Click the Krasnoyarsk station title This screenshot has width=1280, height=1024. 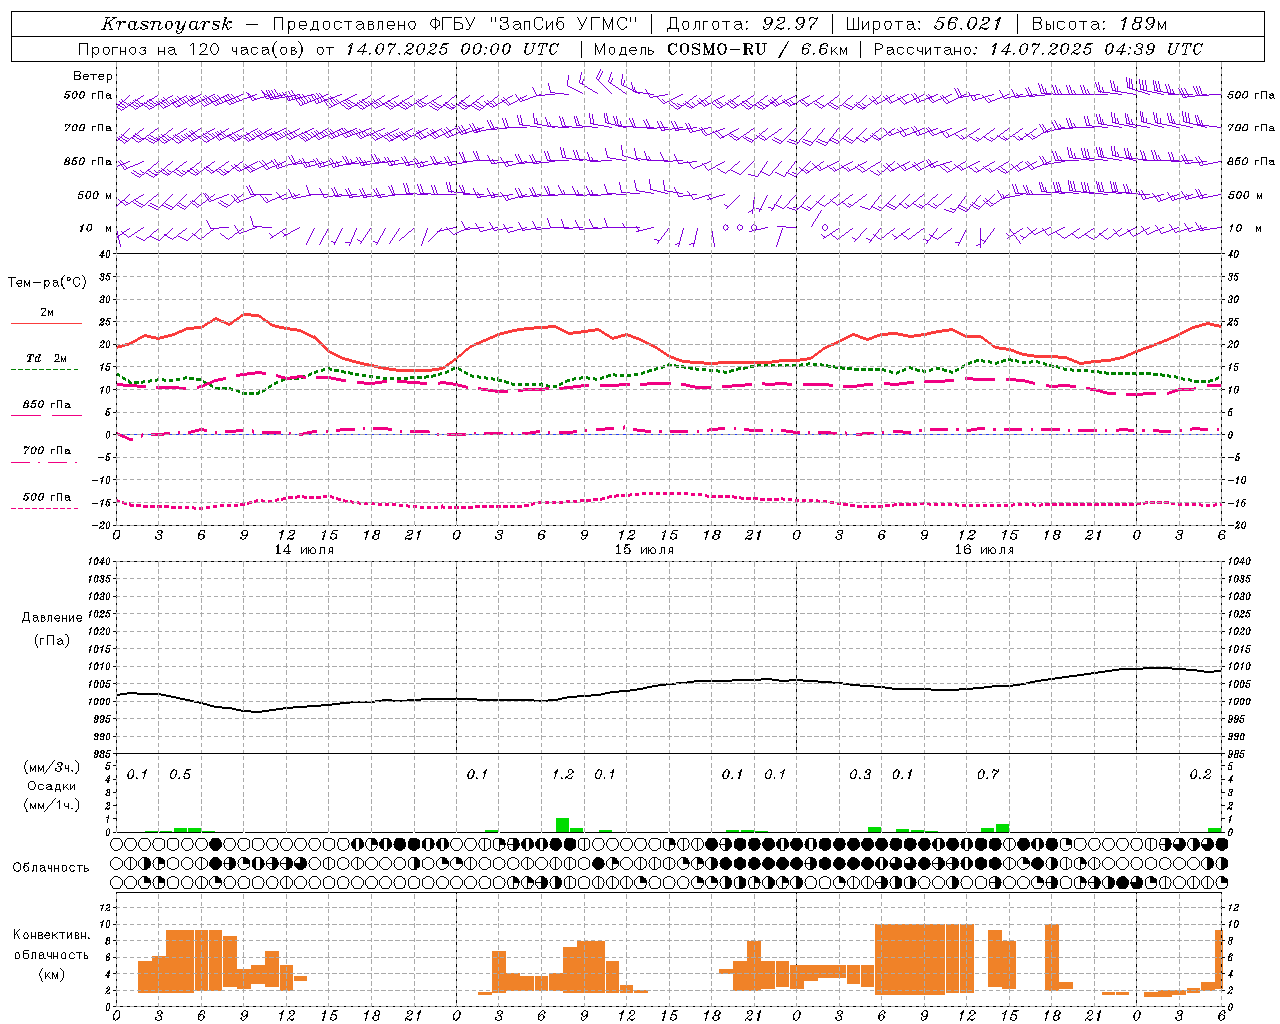tap(166, 24)
